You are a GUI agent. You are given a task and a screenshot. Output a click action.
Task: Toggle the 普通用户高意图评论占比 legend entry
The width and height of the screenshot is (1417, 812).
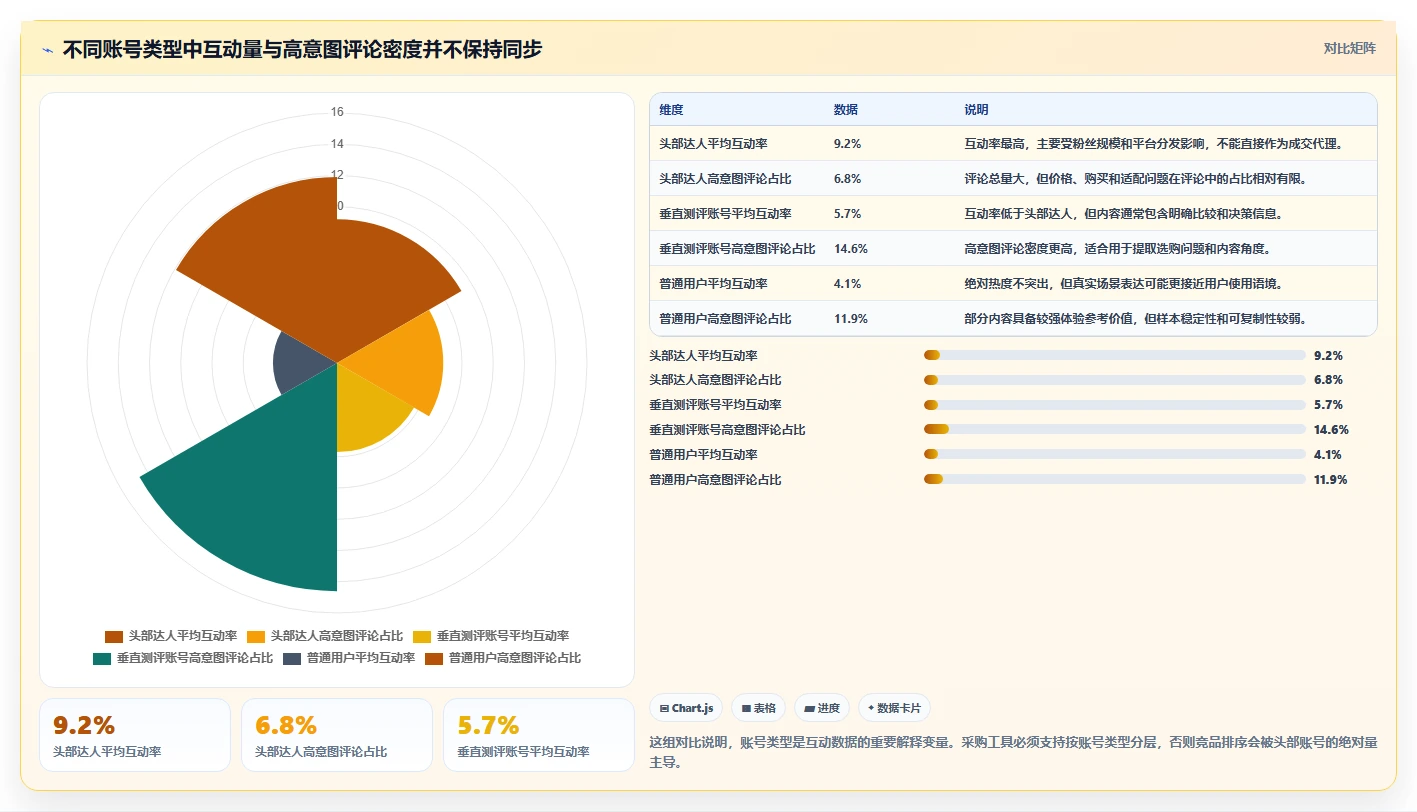click(x=503, y=658)
